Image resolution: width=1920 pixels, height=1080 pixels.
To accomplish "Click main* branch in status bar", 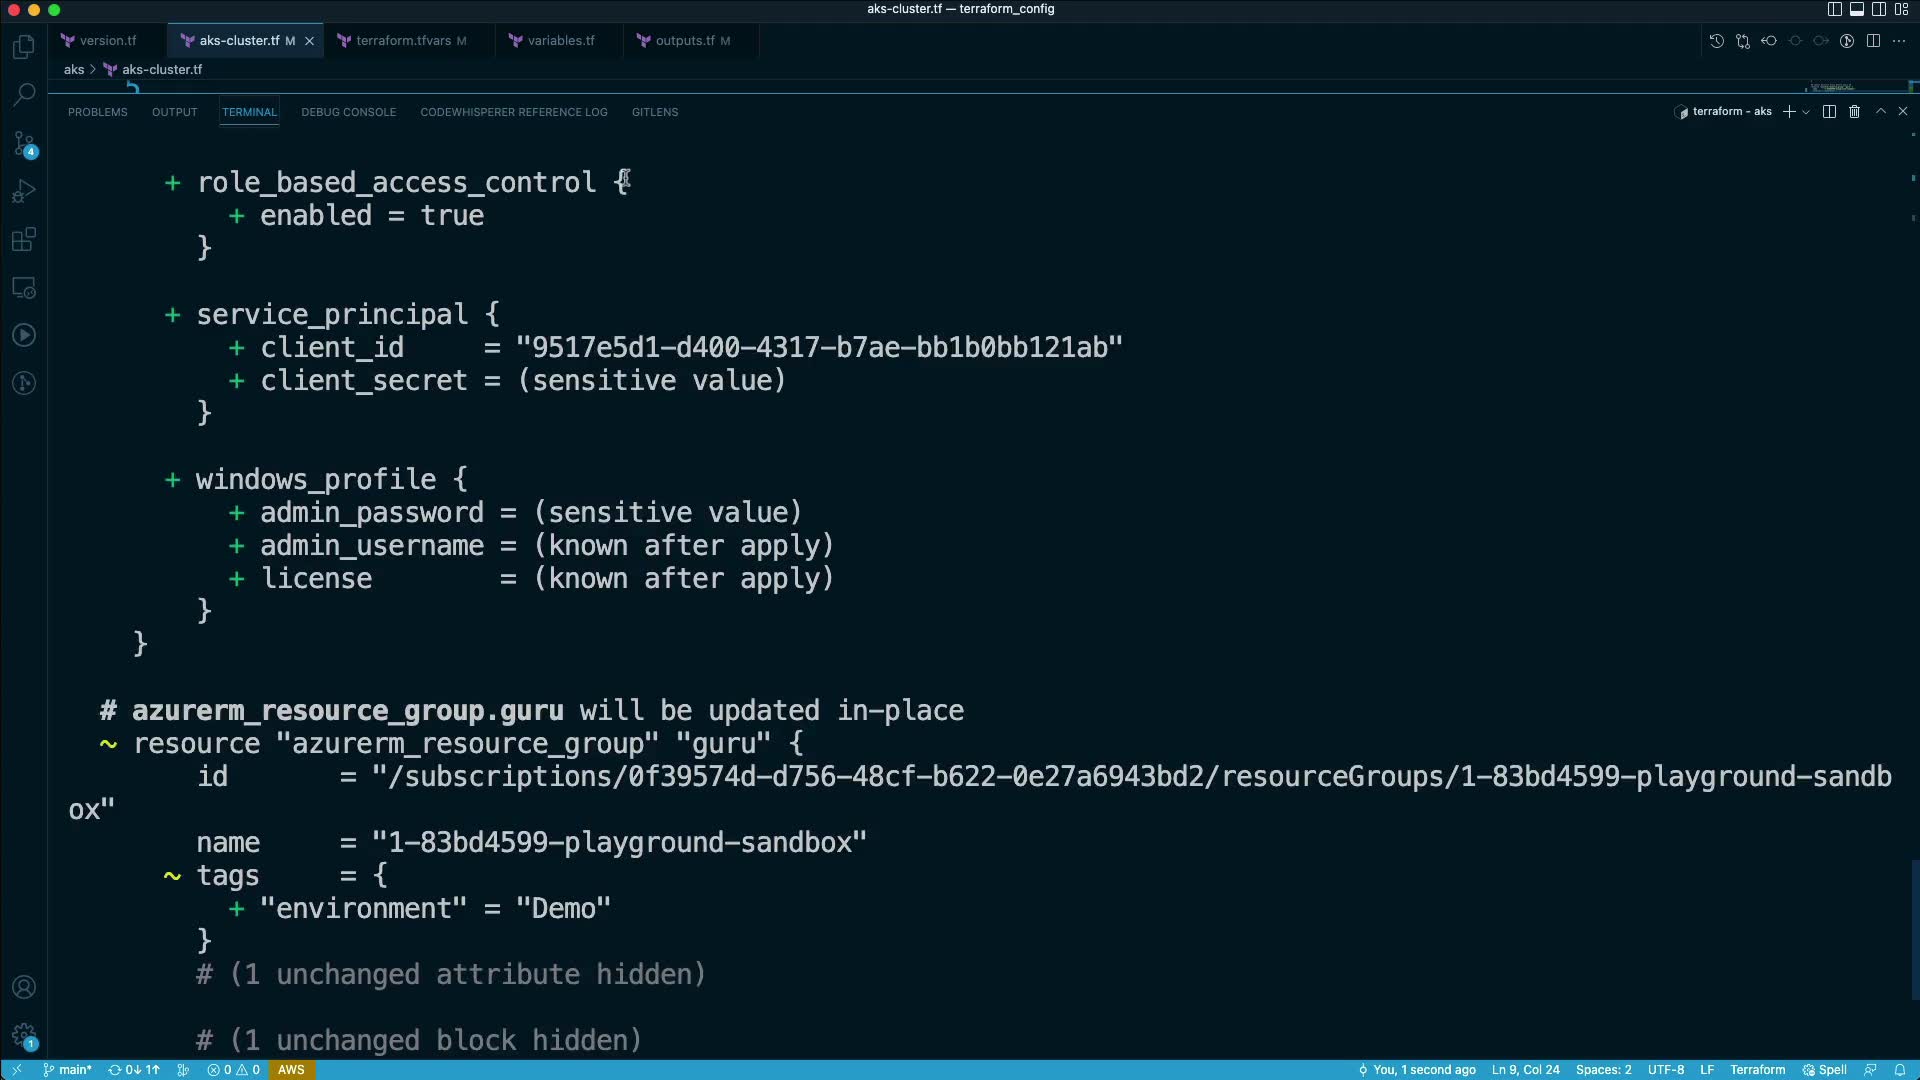I will (67, 1070).
